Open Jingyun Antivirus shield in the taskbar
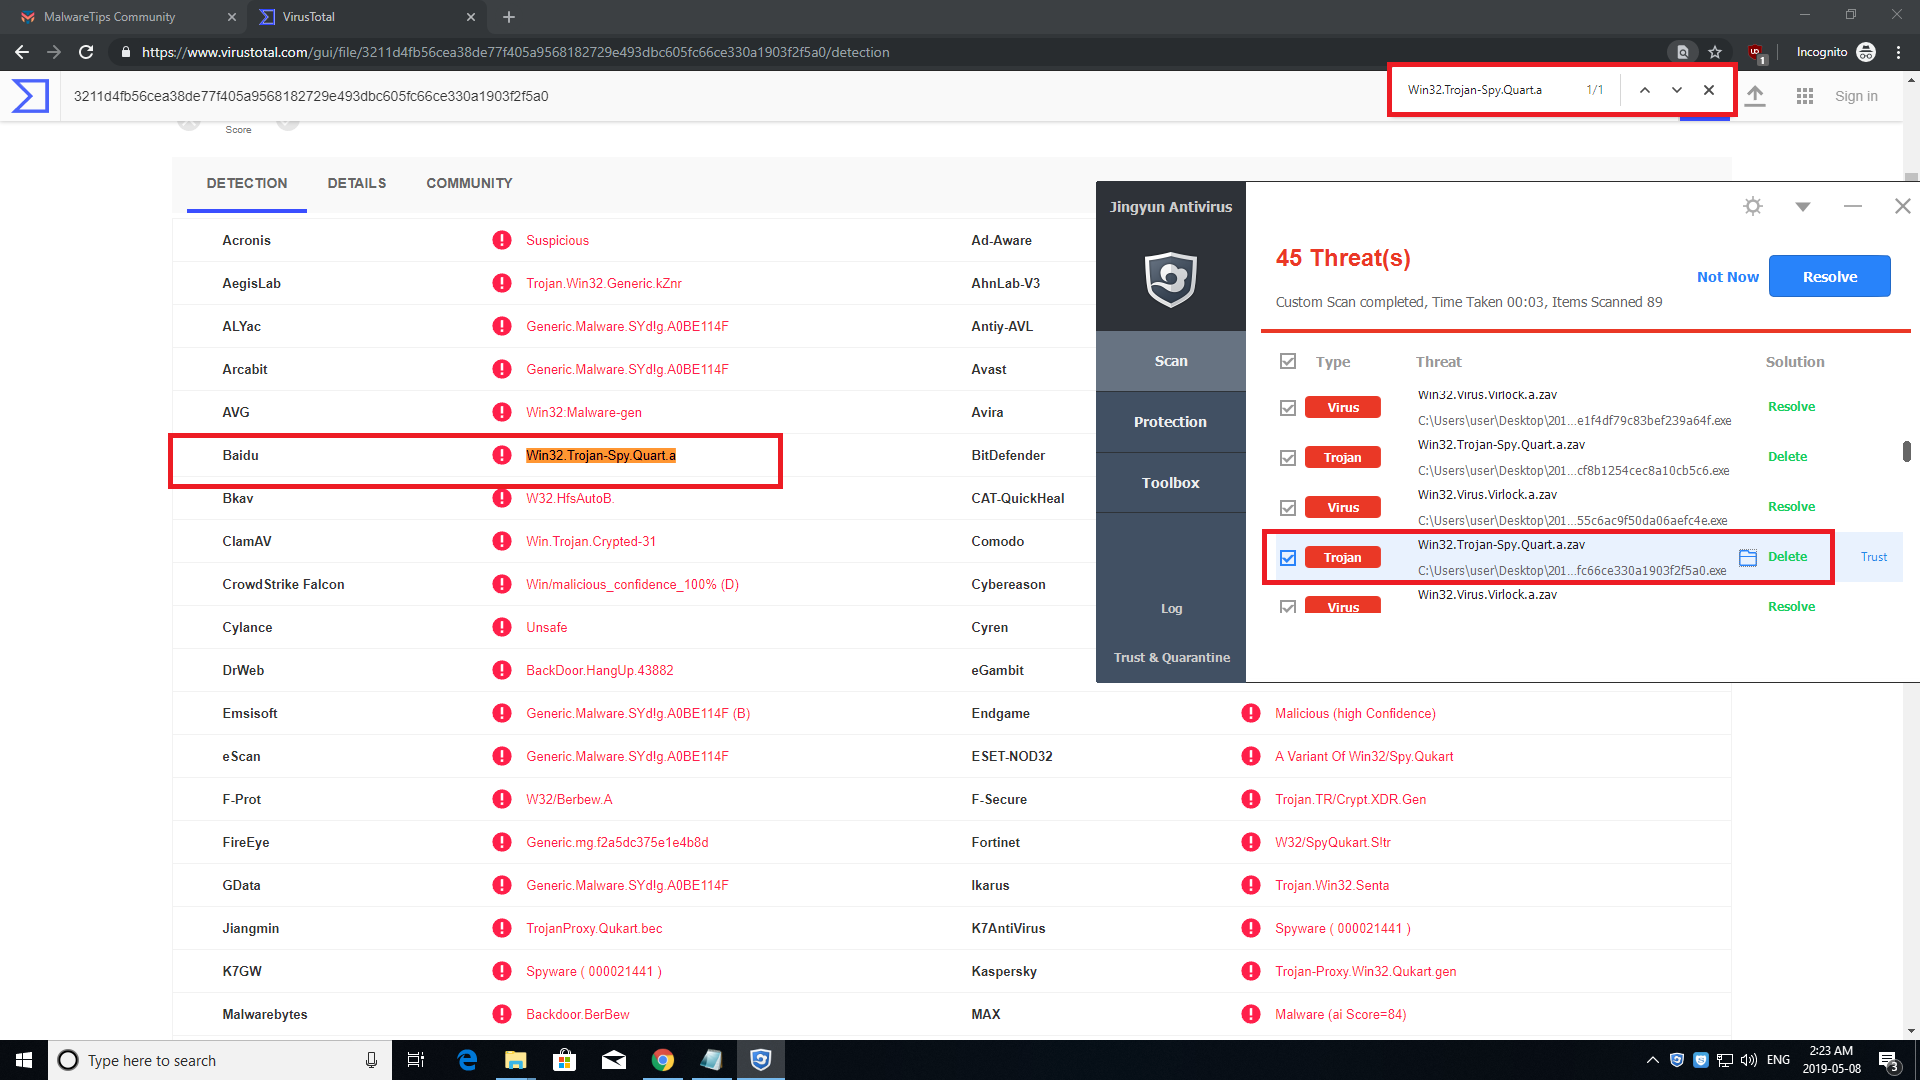Viewport: 1924px width, 1082px height. (x=762, y=1062)
